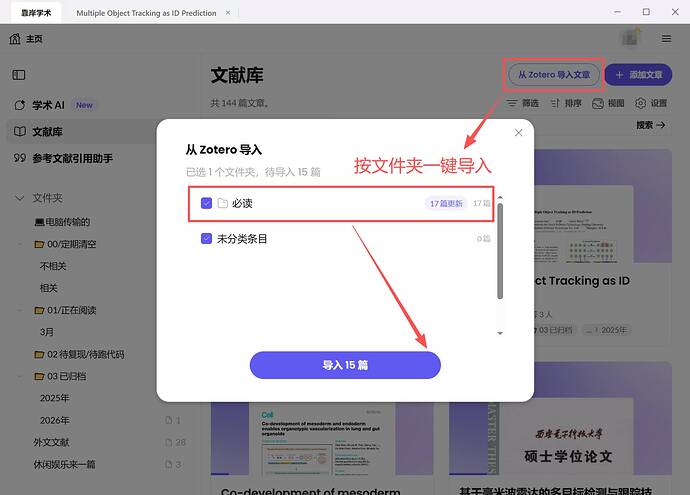Select the 休闲娱乐来一篇 folder
This screenshot has height=495, width=690.
click(x=65, y=464)
